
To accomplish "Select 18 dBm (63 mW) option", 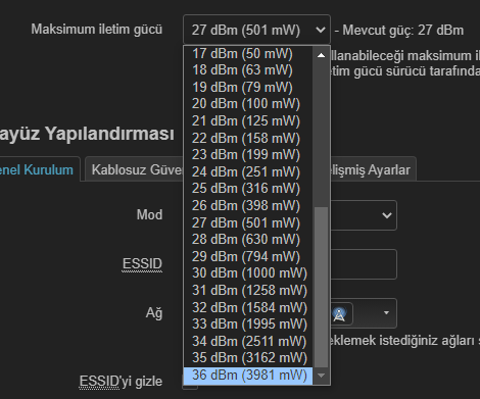I will (x=248, y=70).
